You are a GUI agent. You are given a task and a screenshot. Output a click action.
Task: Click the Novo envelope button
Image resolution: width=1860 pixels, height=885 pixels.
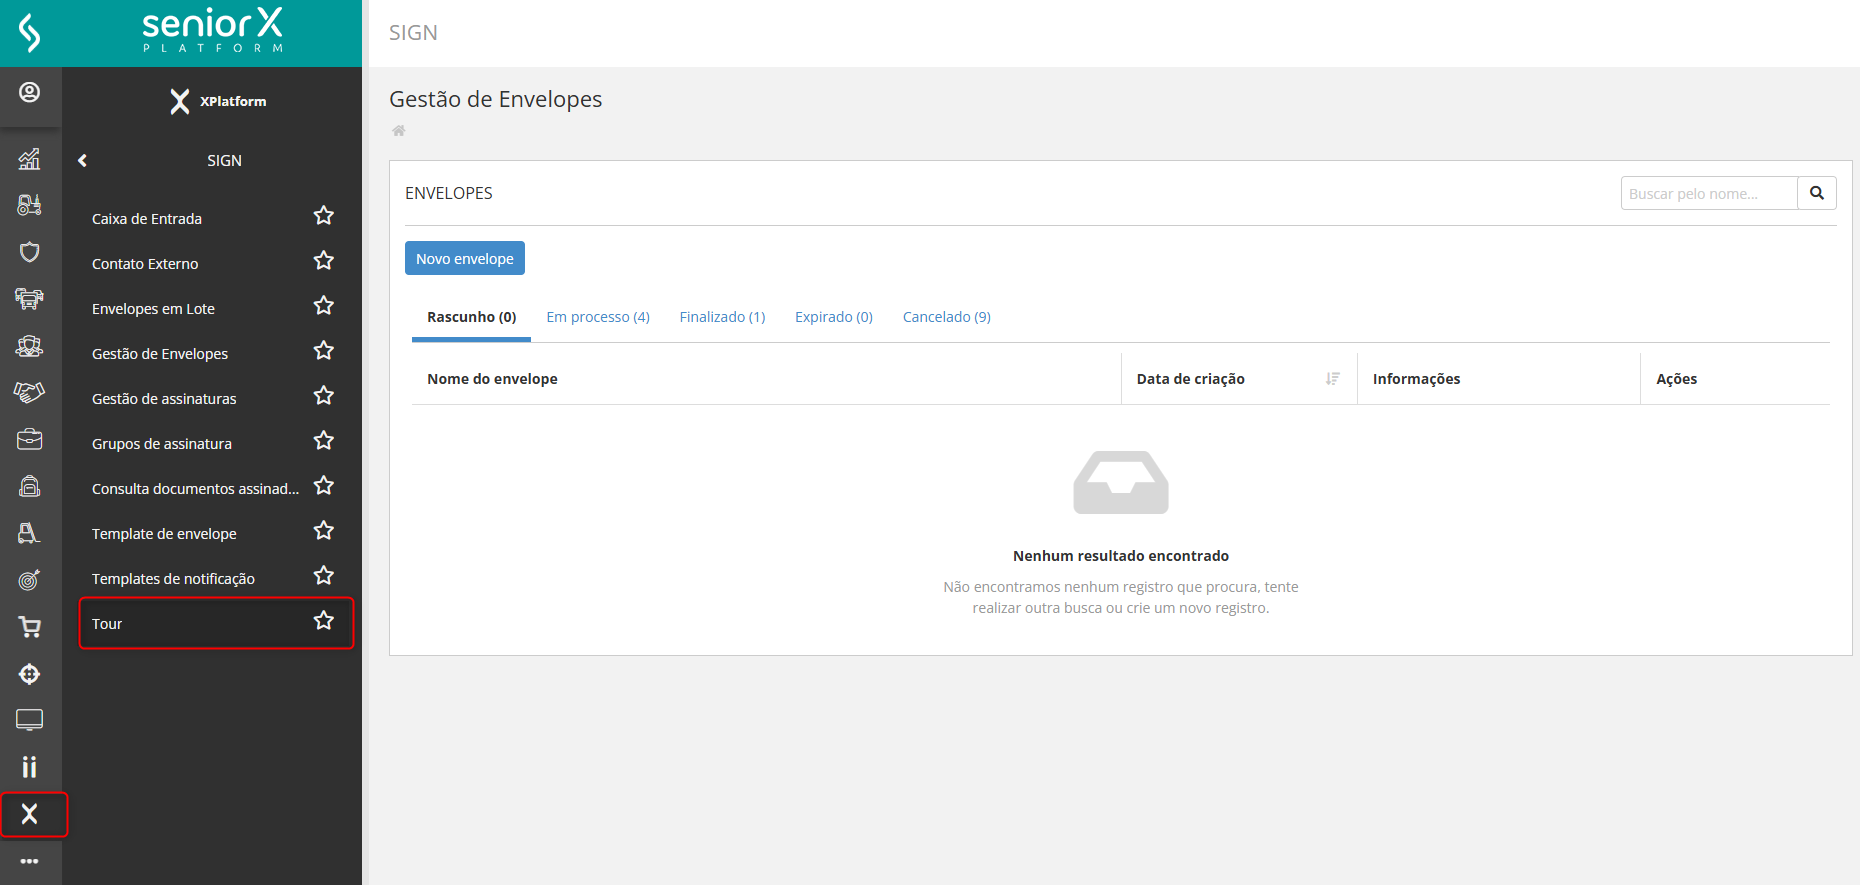(x=465, y=258)
